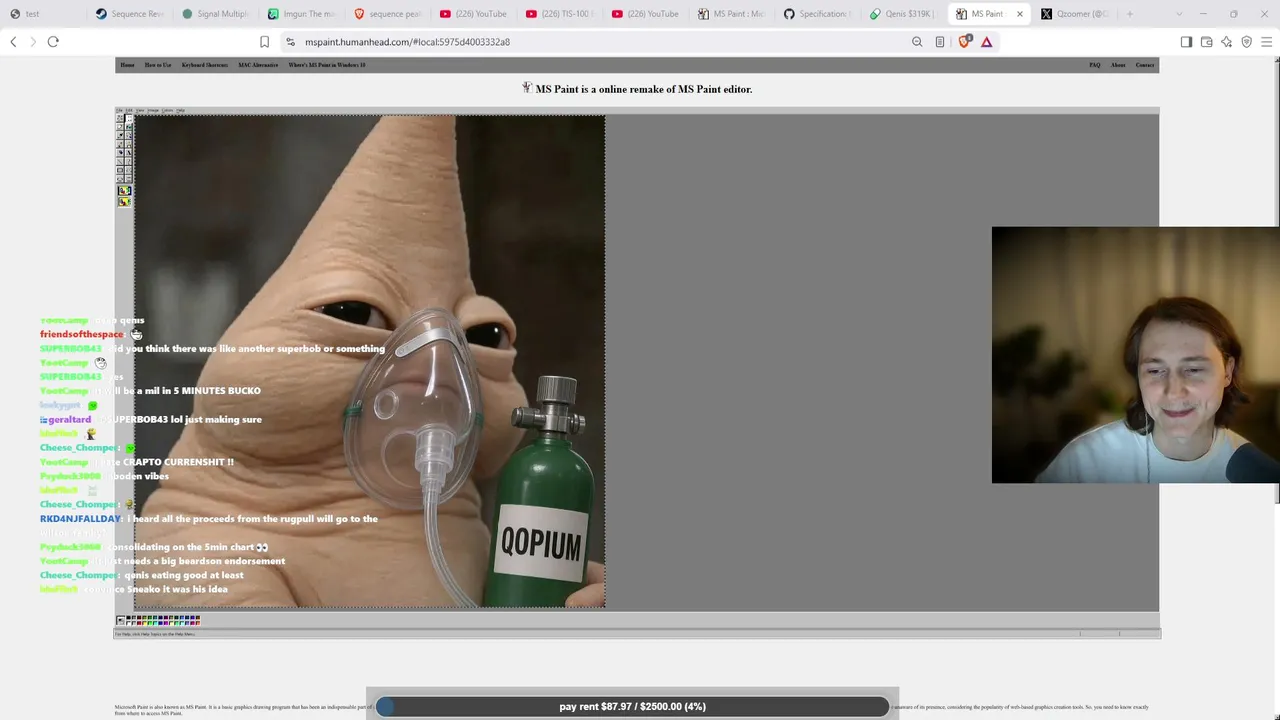This screenshot has width=1280, height=720.
Task: Select the Curve tool in Paint
Action: point(128,161)
